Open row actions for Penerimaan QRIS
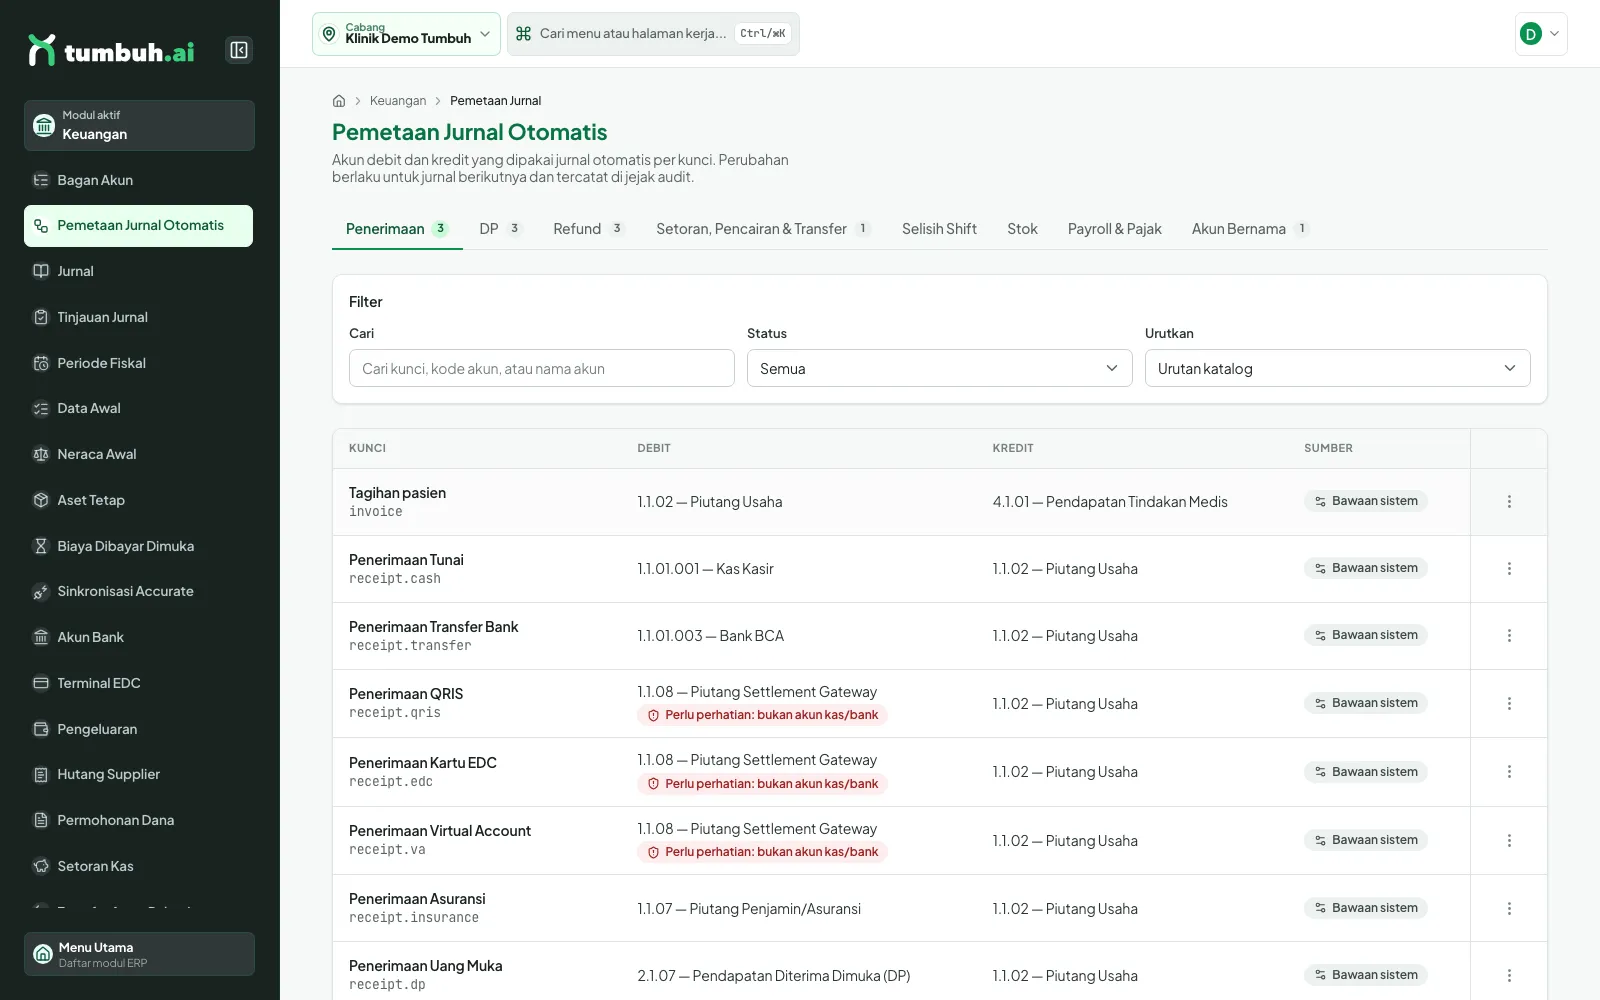 coord(1509,703)
